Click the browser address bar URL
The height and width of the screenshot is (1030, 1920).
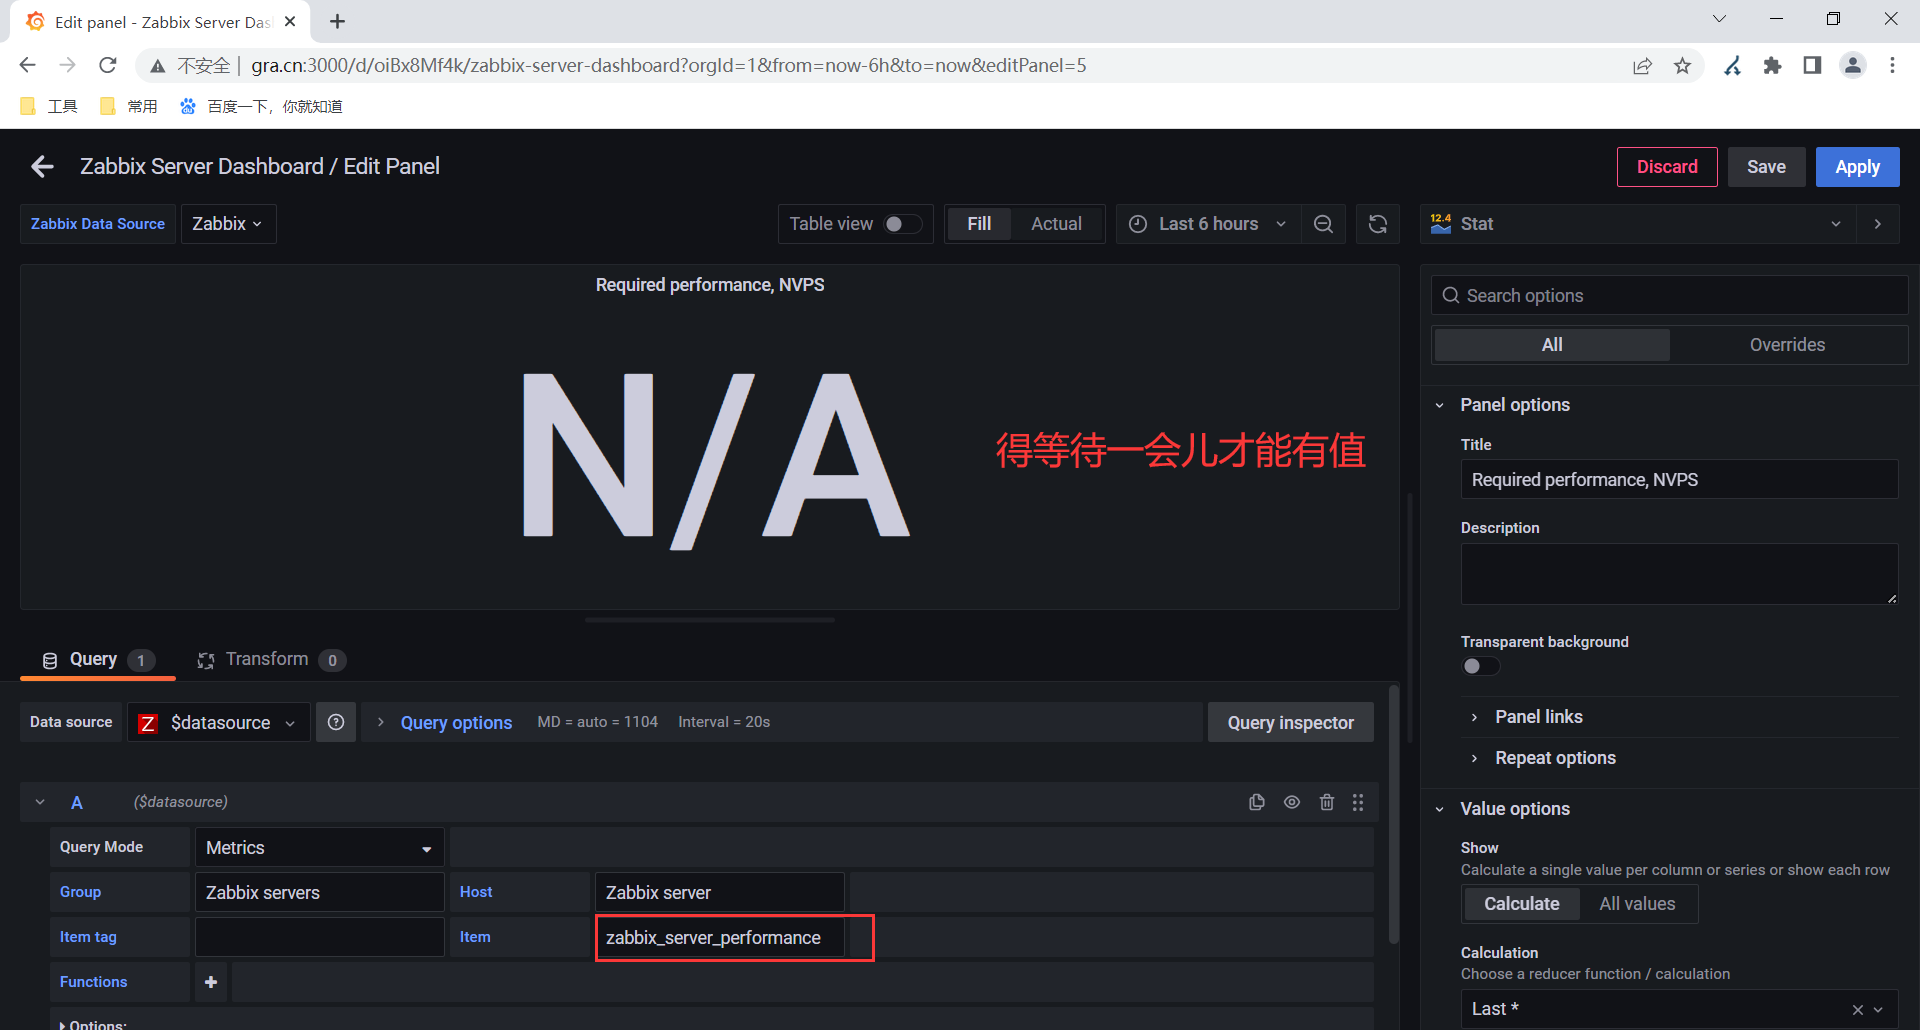click(x=668, y=65)
